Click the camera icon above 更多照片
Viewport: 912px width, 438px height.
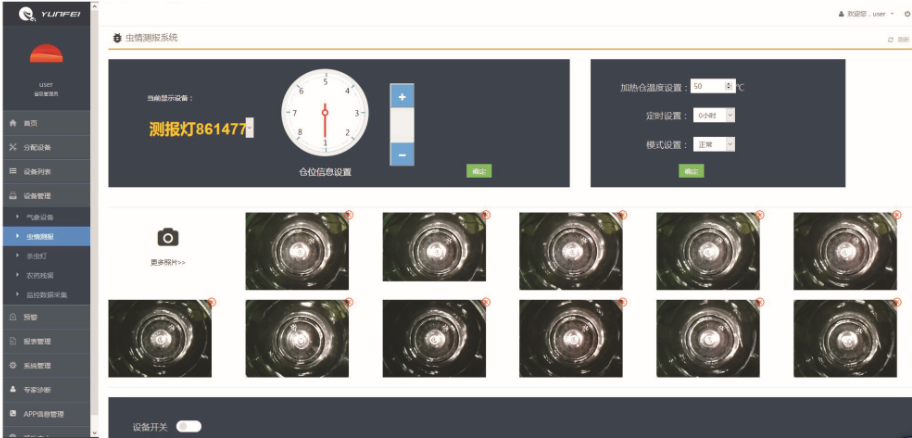coord(168,237)
